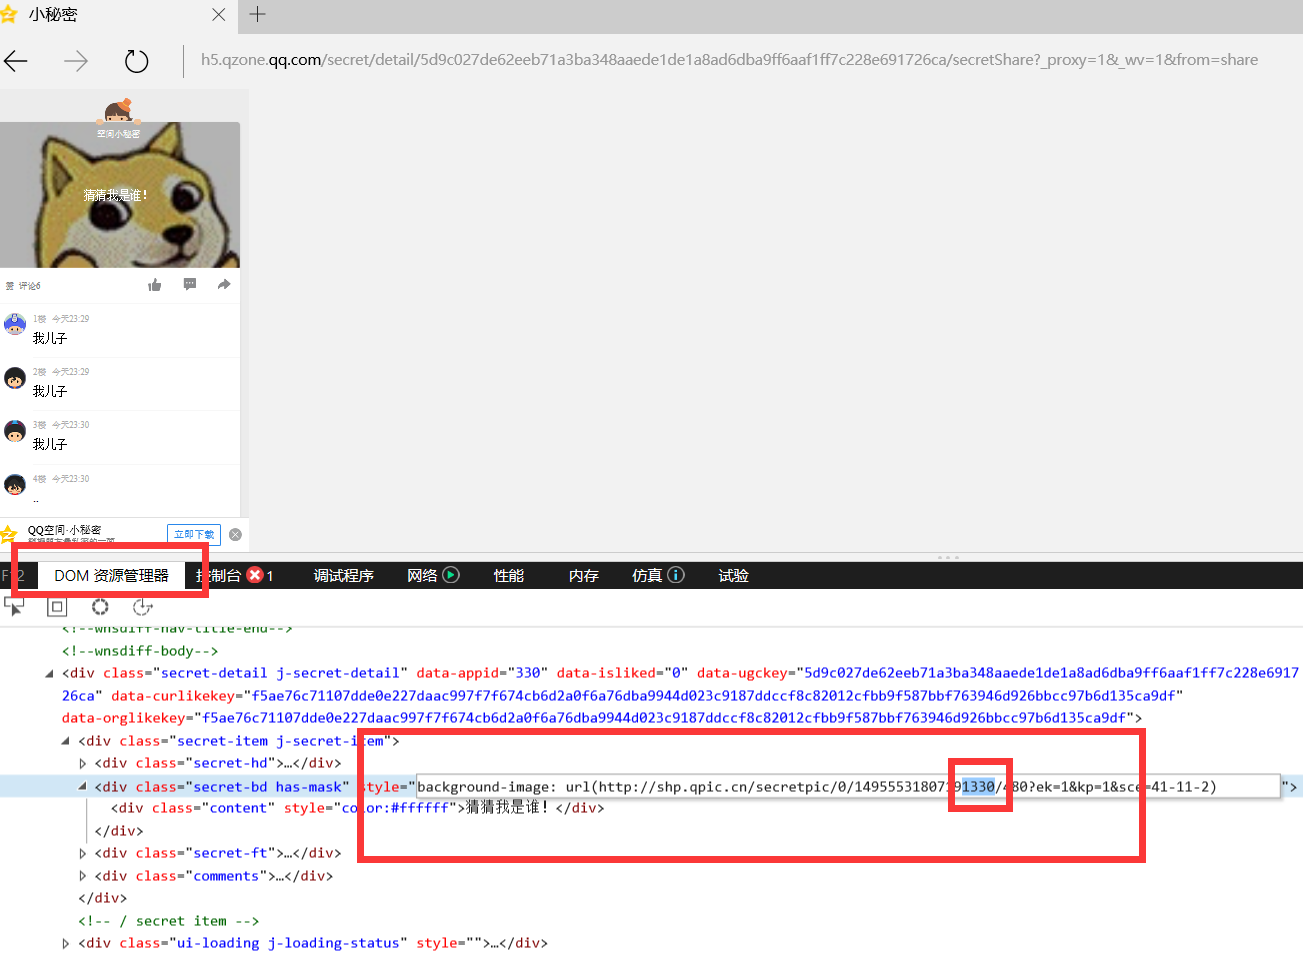
Task: Click the comment bubble icon
Action: [x=190, y=285]
